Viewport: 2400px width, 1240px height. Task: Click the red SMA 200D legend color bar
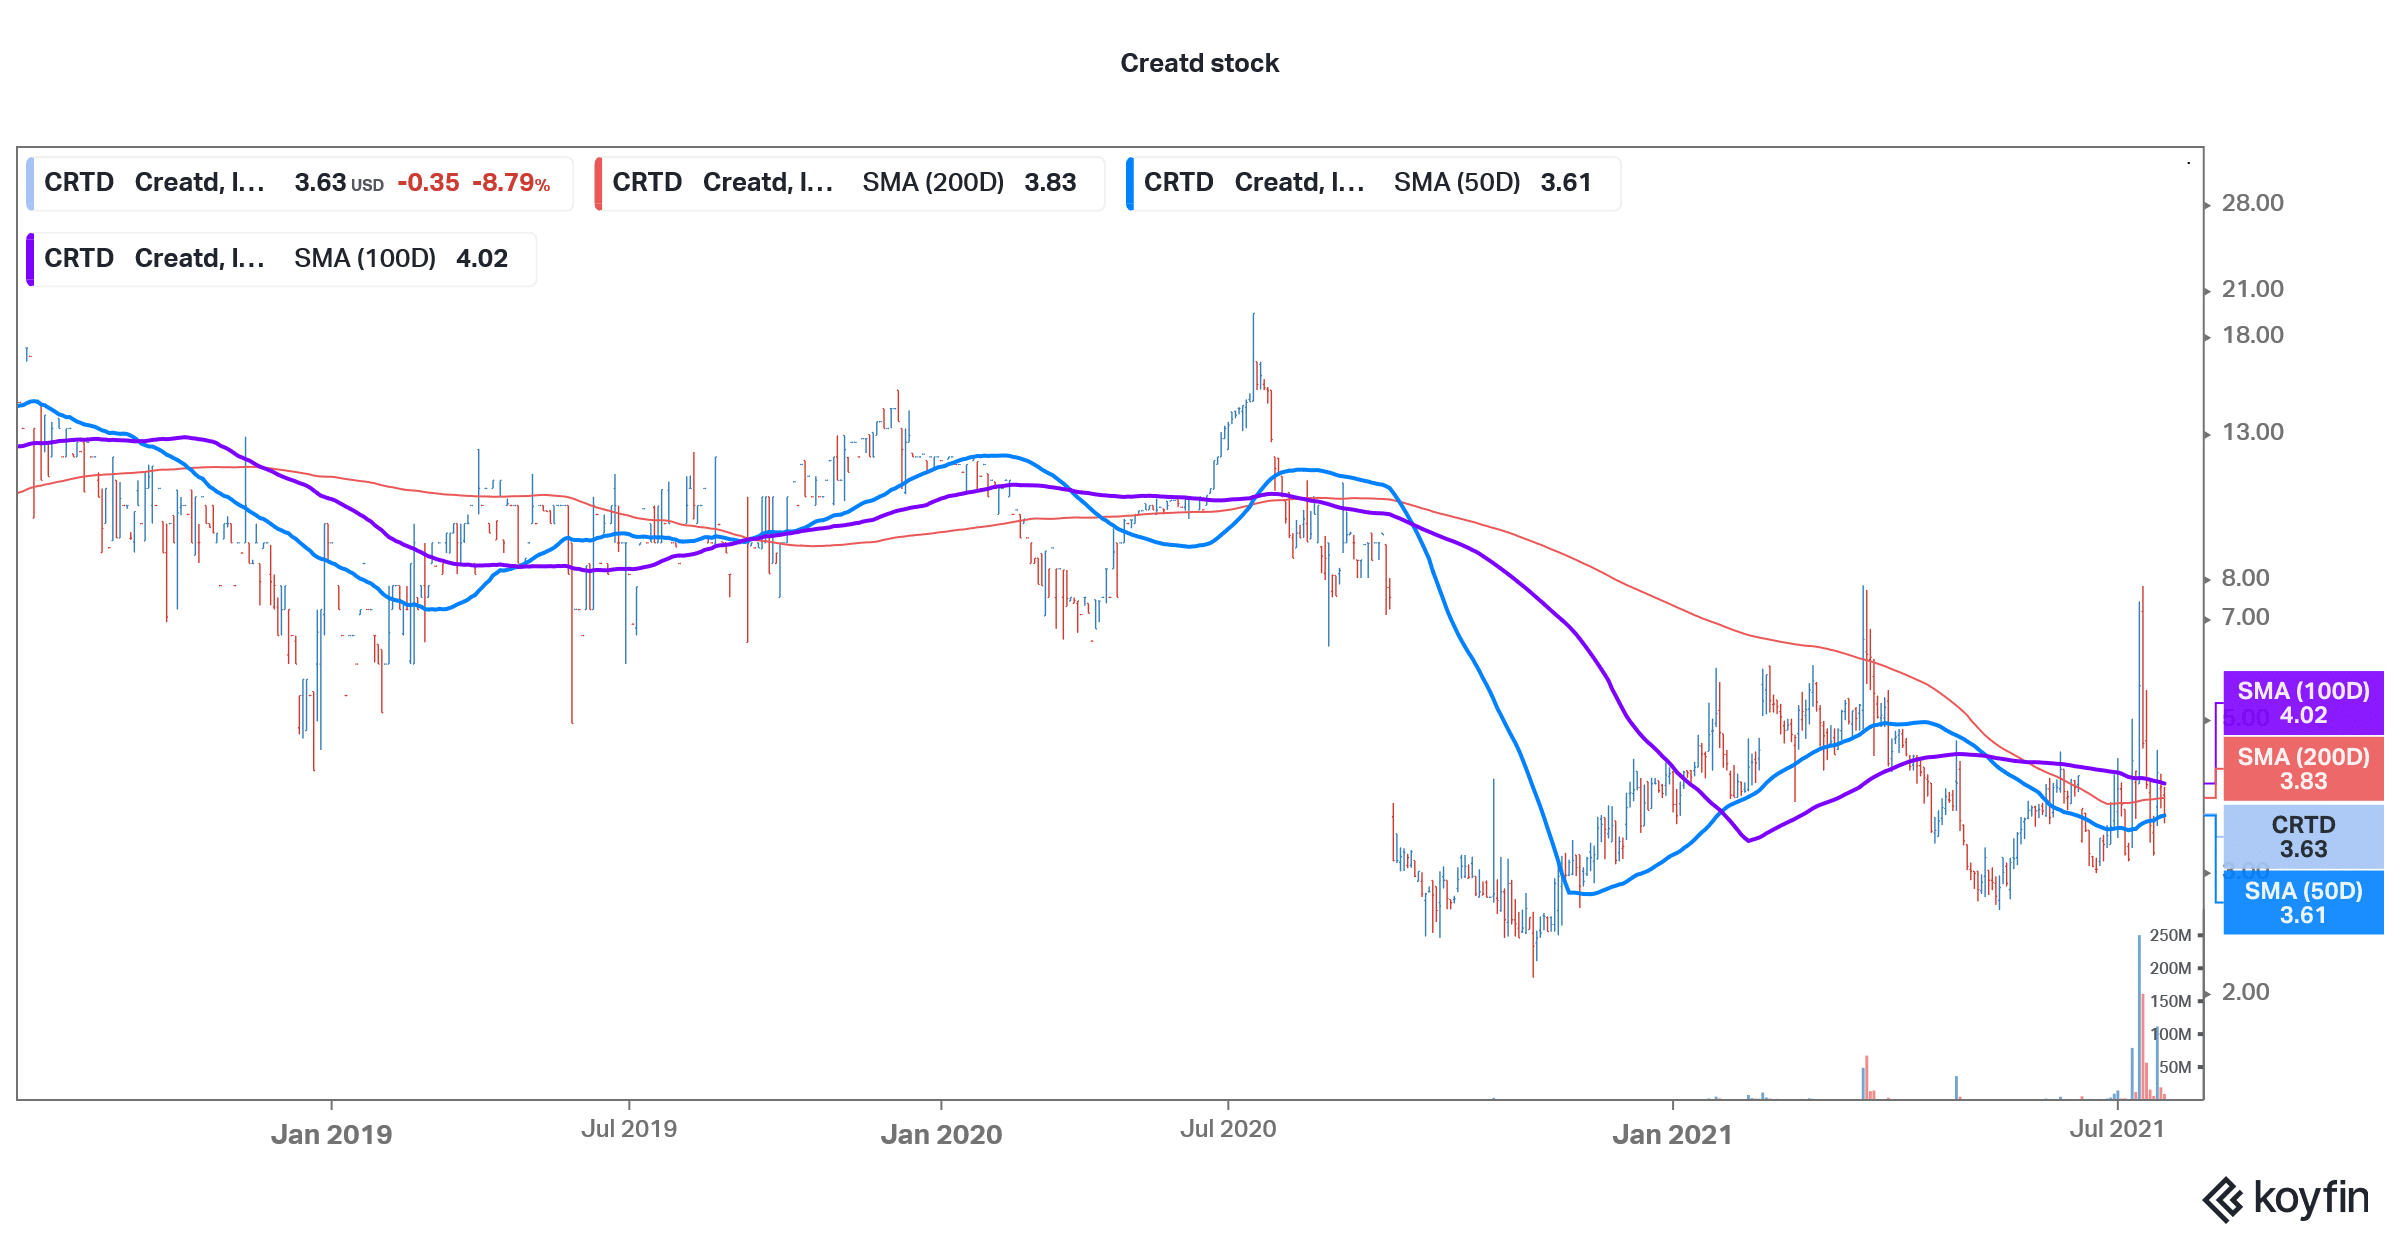pos(598,183)
